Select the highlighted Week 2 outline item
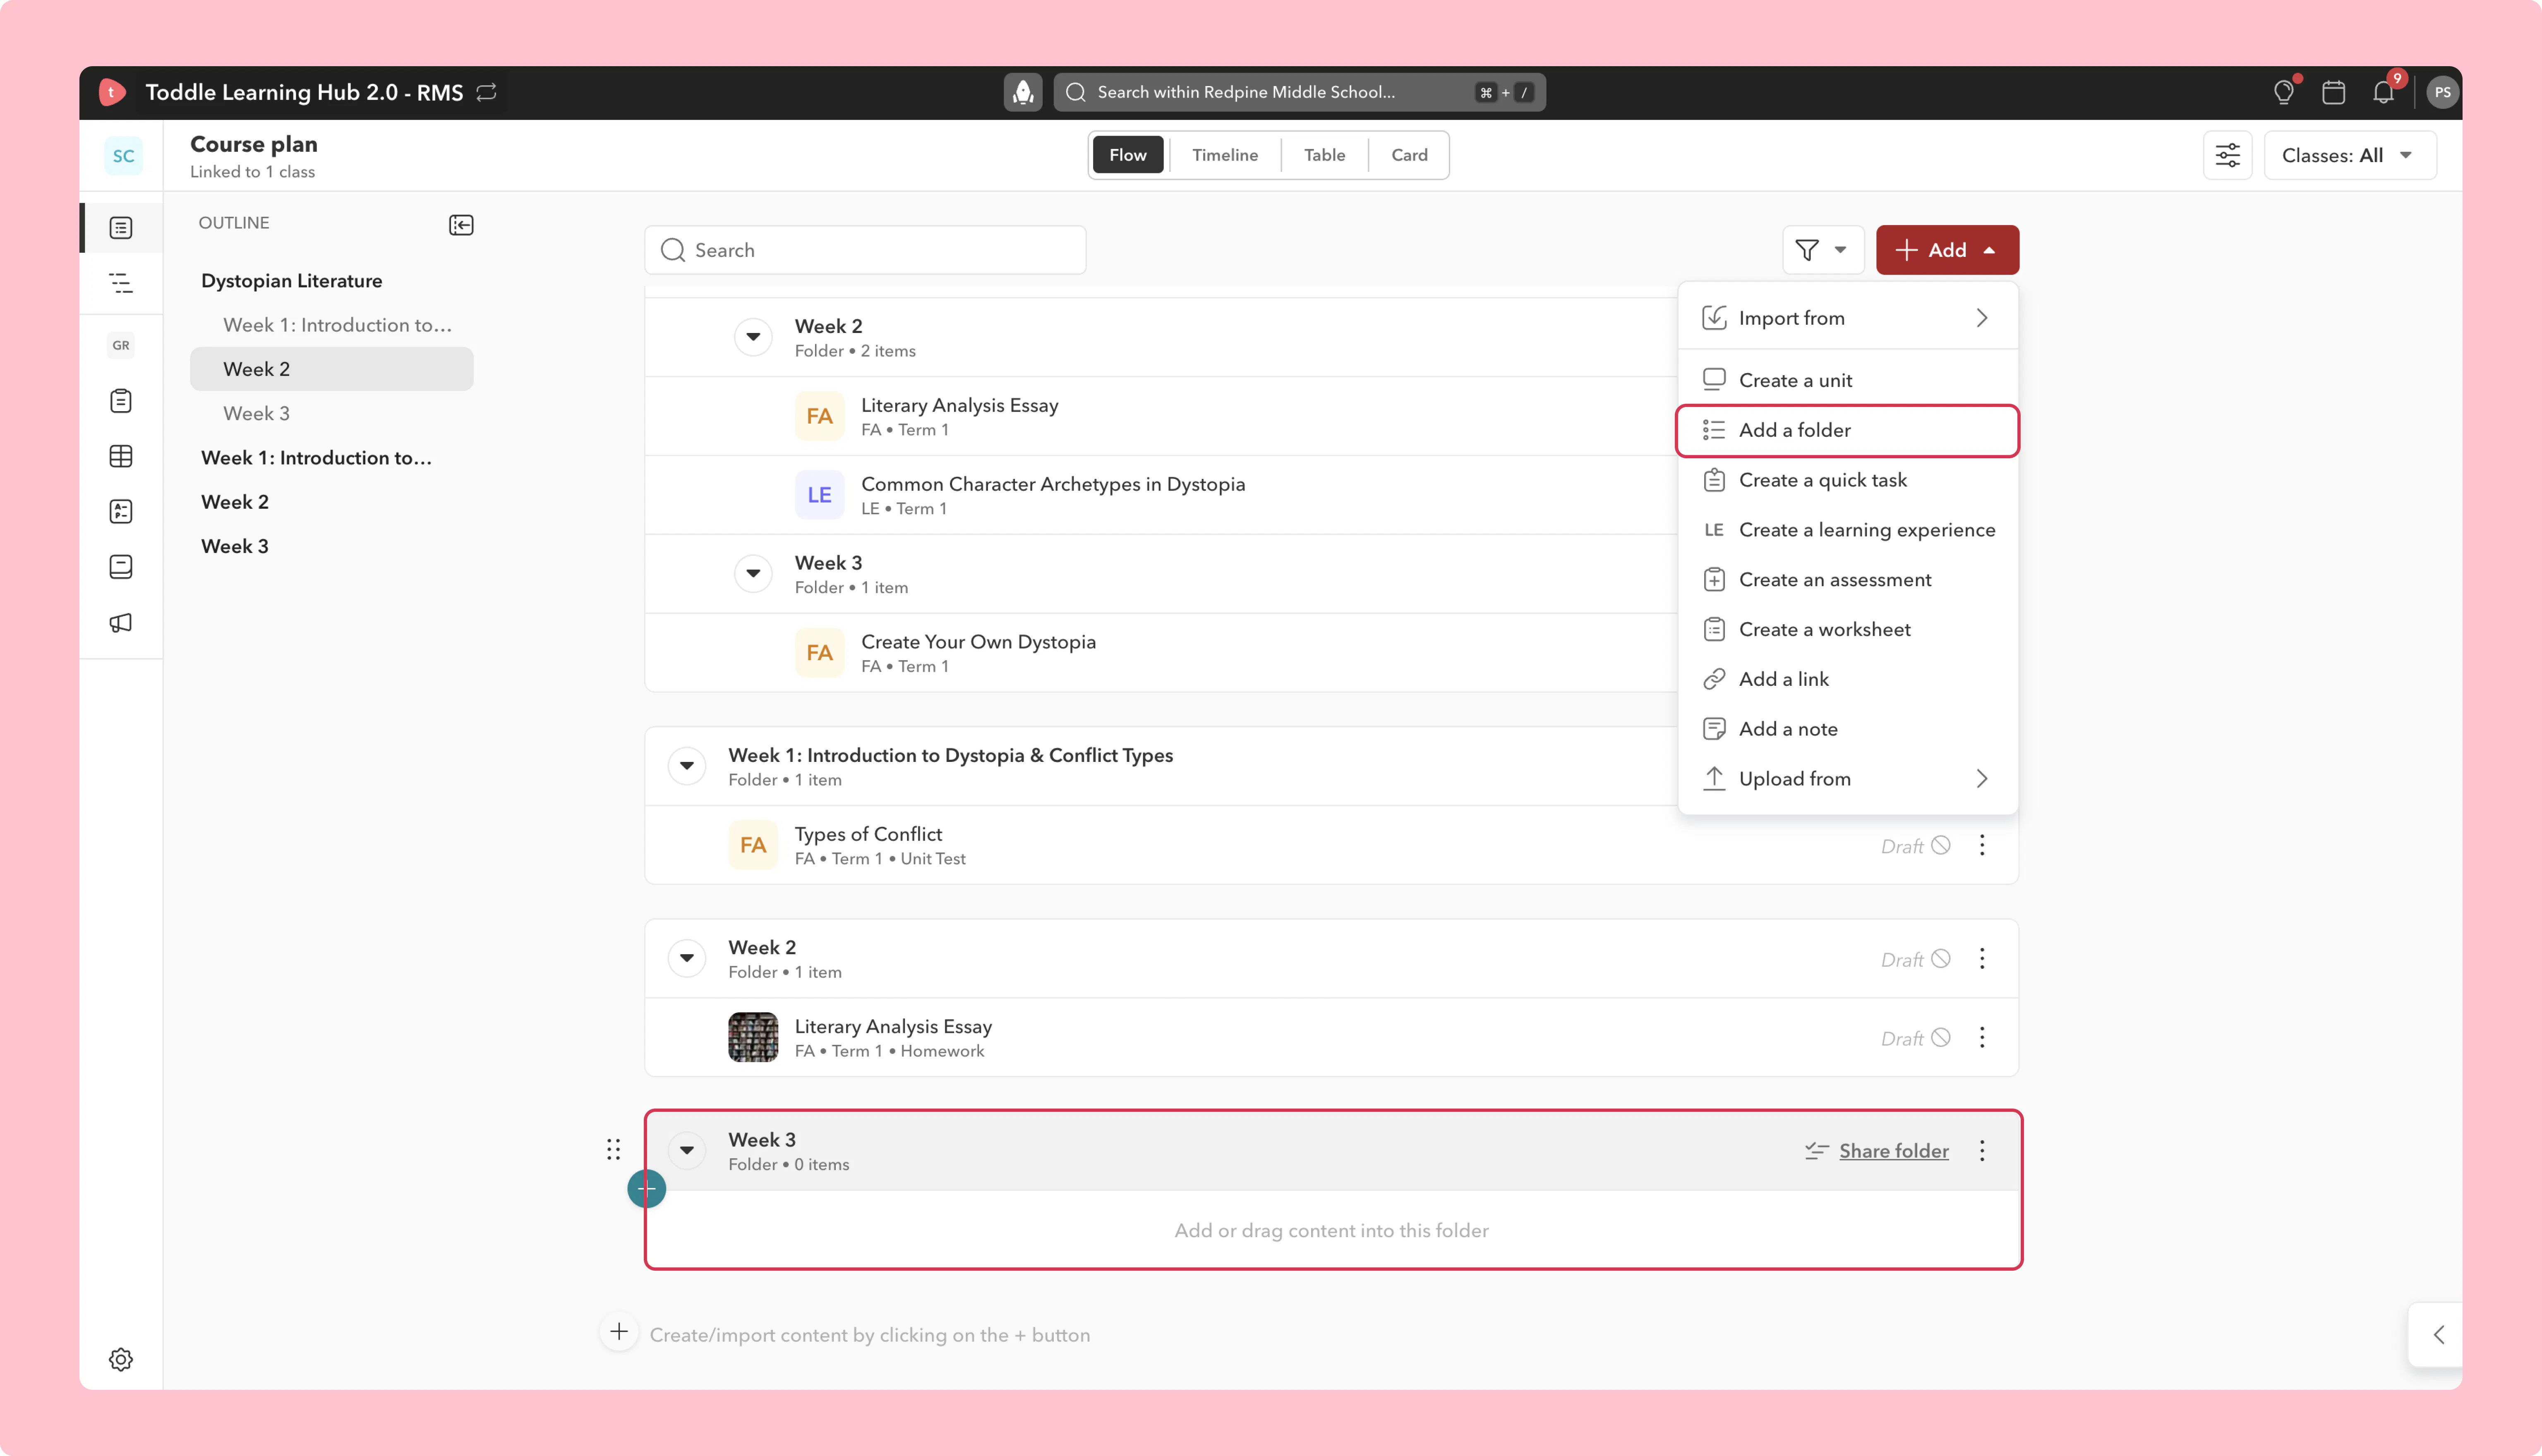Image resolution: width=2542 pixels, height=1456 pixels. click(x=331, y=369)
